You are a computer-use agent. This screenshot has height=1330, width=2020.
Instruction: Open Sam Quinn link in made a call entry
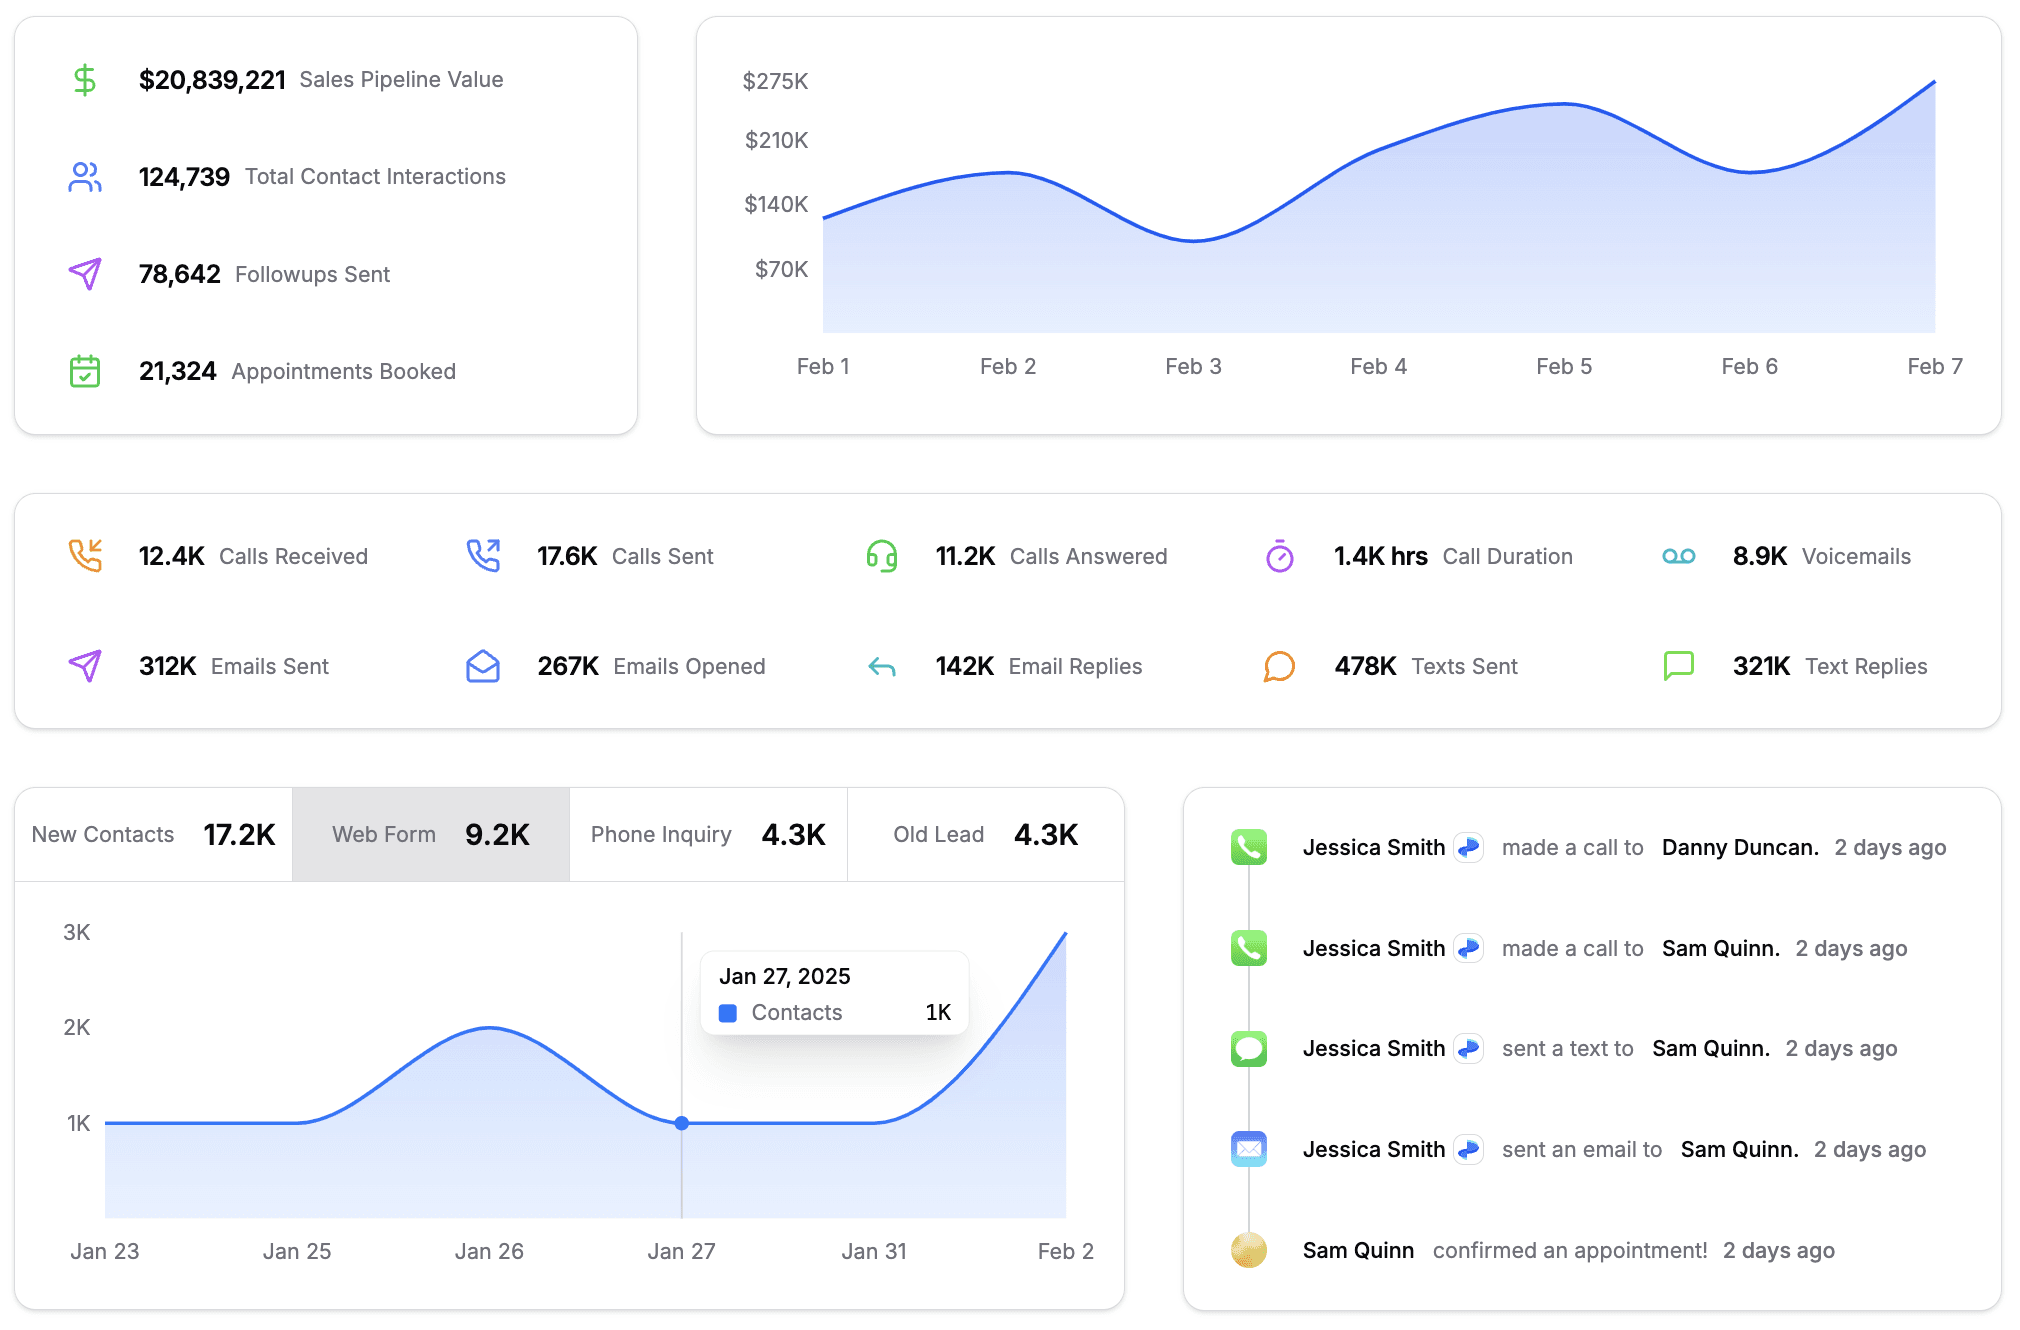coord(1721,948)
